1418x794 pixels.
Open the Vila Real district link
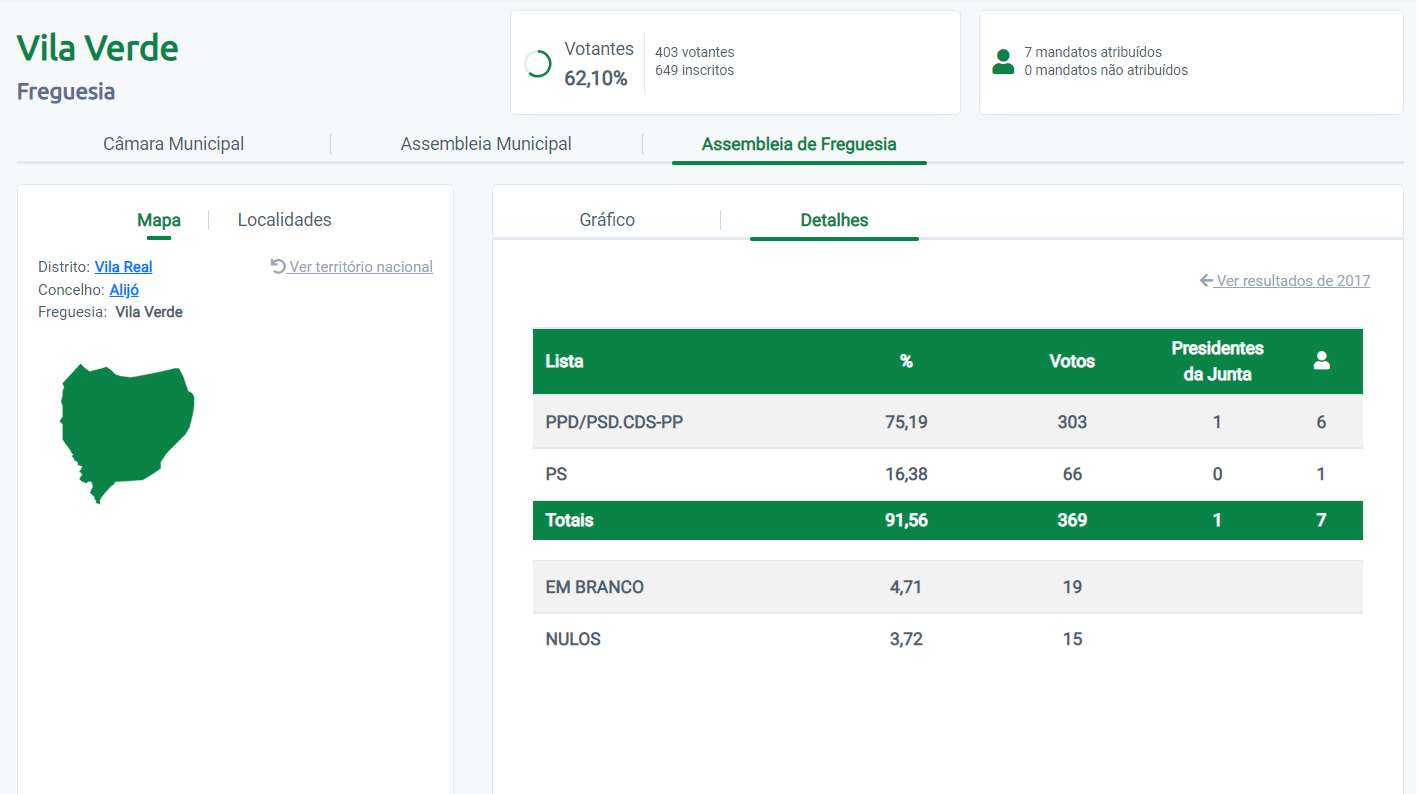coord(123,267)
